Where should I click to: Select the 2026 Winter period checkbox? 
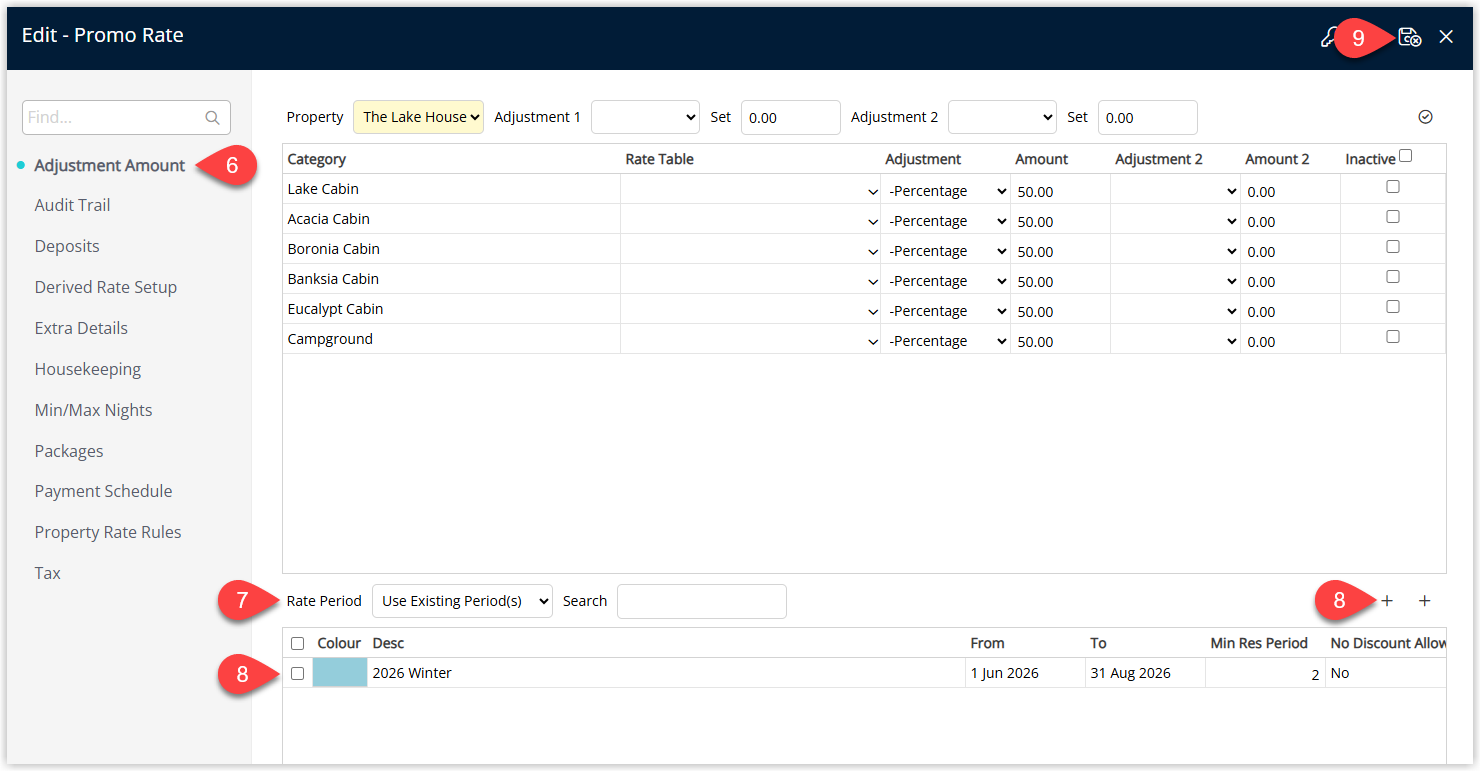point(297,674)
